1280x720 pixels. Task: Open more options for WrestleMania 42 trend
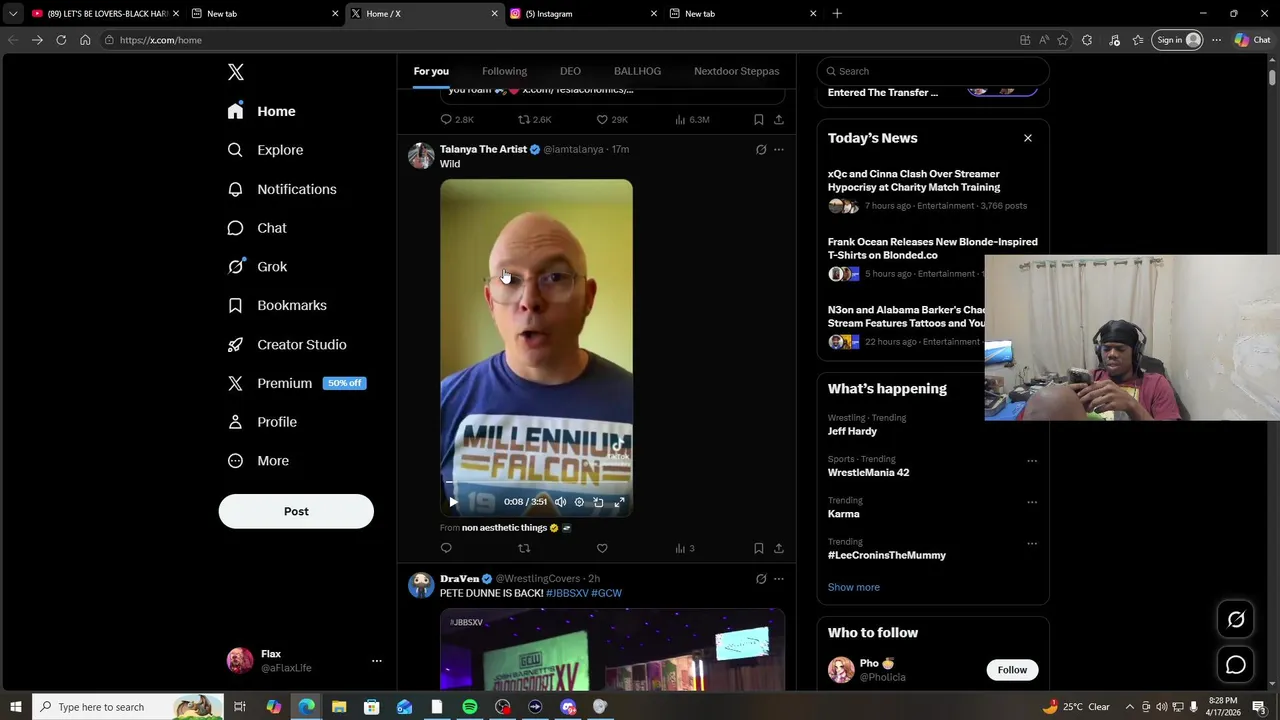tap(1032, 461)
